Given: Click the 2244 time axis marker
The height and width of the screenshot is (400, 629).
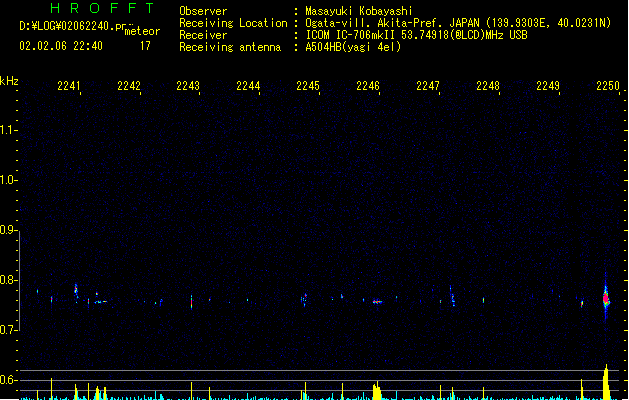Looking at the screenshot, I should (248, 86).
